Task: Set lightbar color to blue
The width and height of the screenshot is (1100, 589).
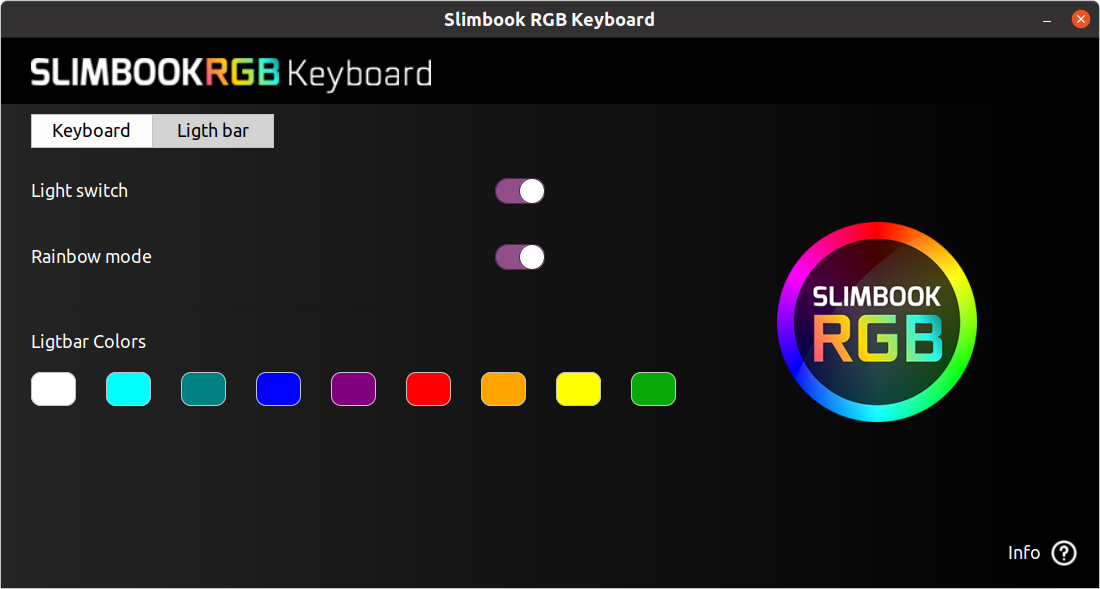Action: (x=278, y=389)
